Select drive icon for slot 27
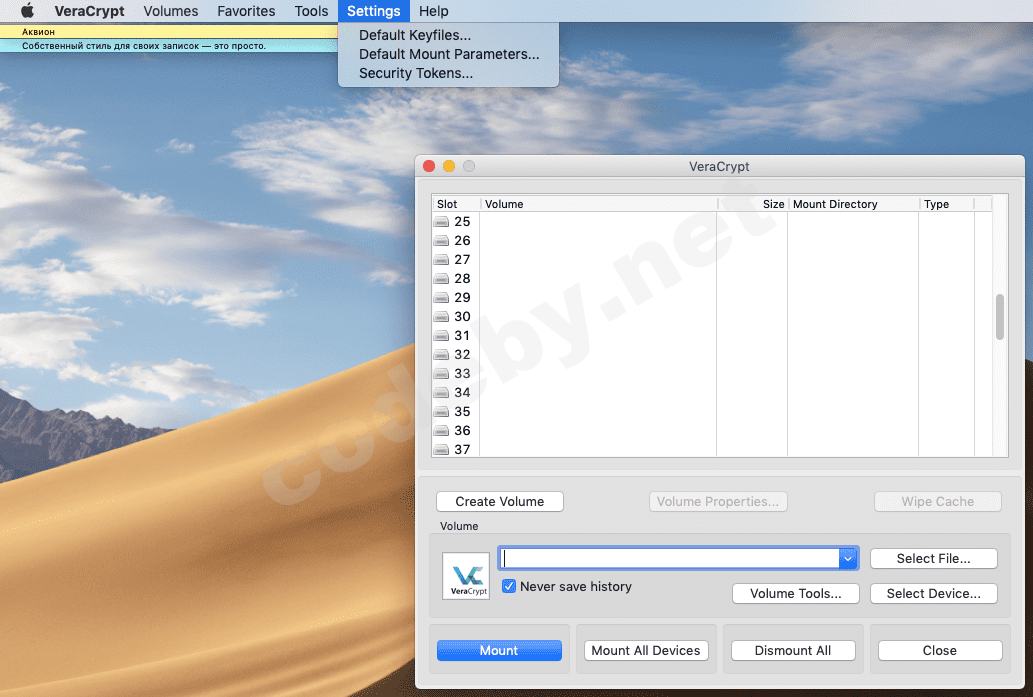The image size is (1033, 697). pyautogui.click(x=441, y=260)
